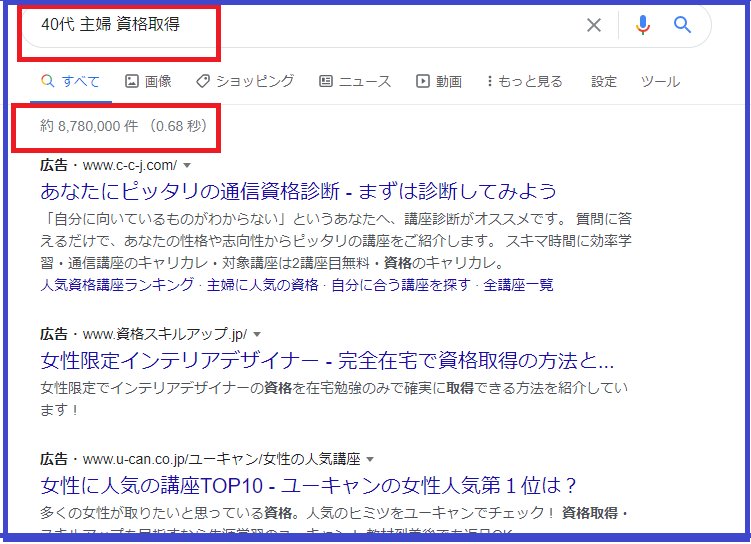751x544 pixels.
Task: Expand dropdown arrow next to www.c-c-j.com
Action: [187, 165]
